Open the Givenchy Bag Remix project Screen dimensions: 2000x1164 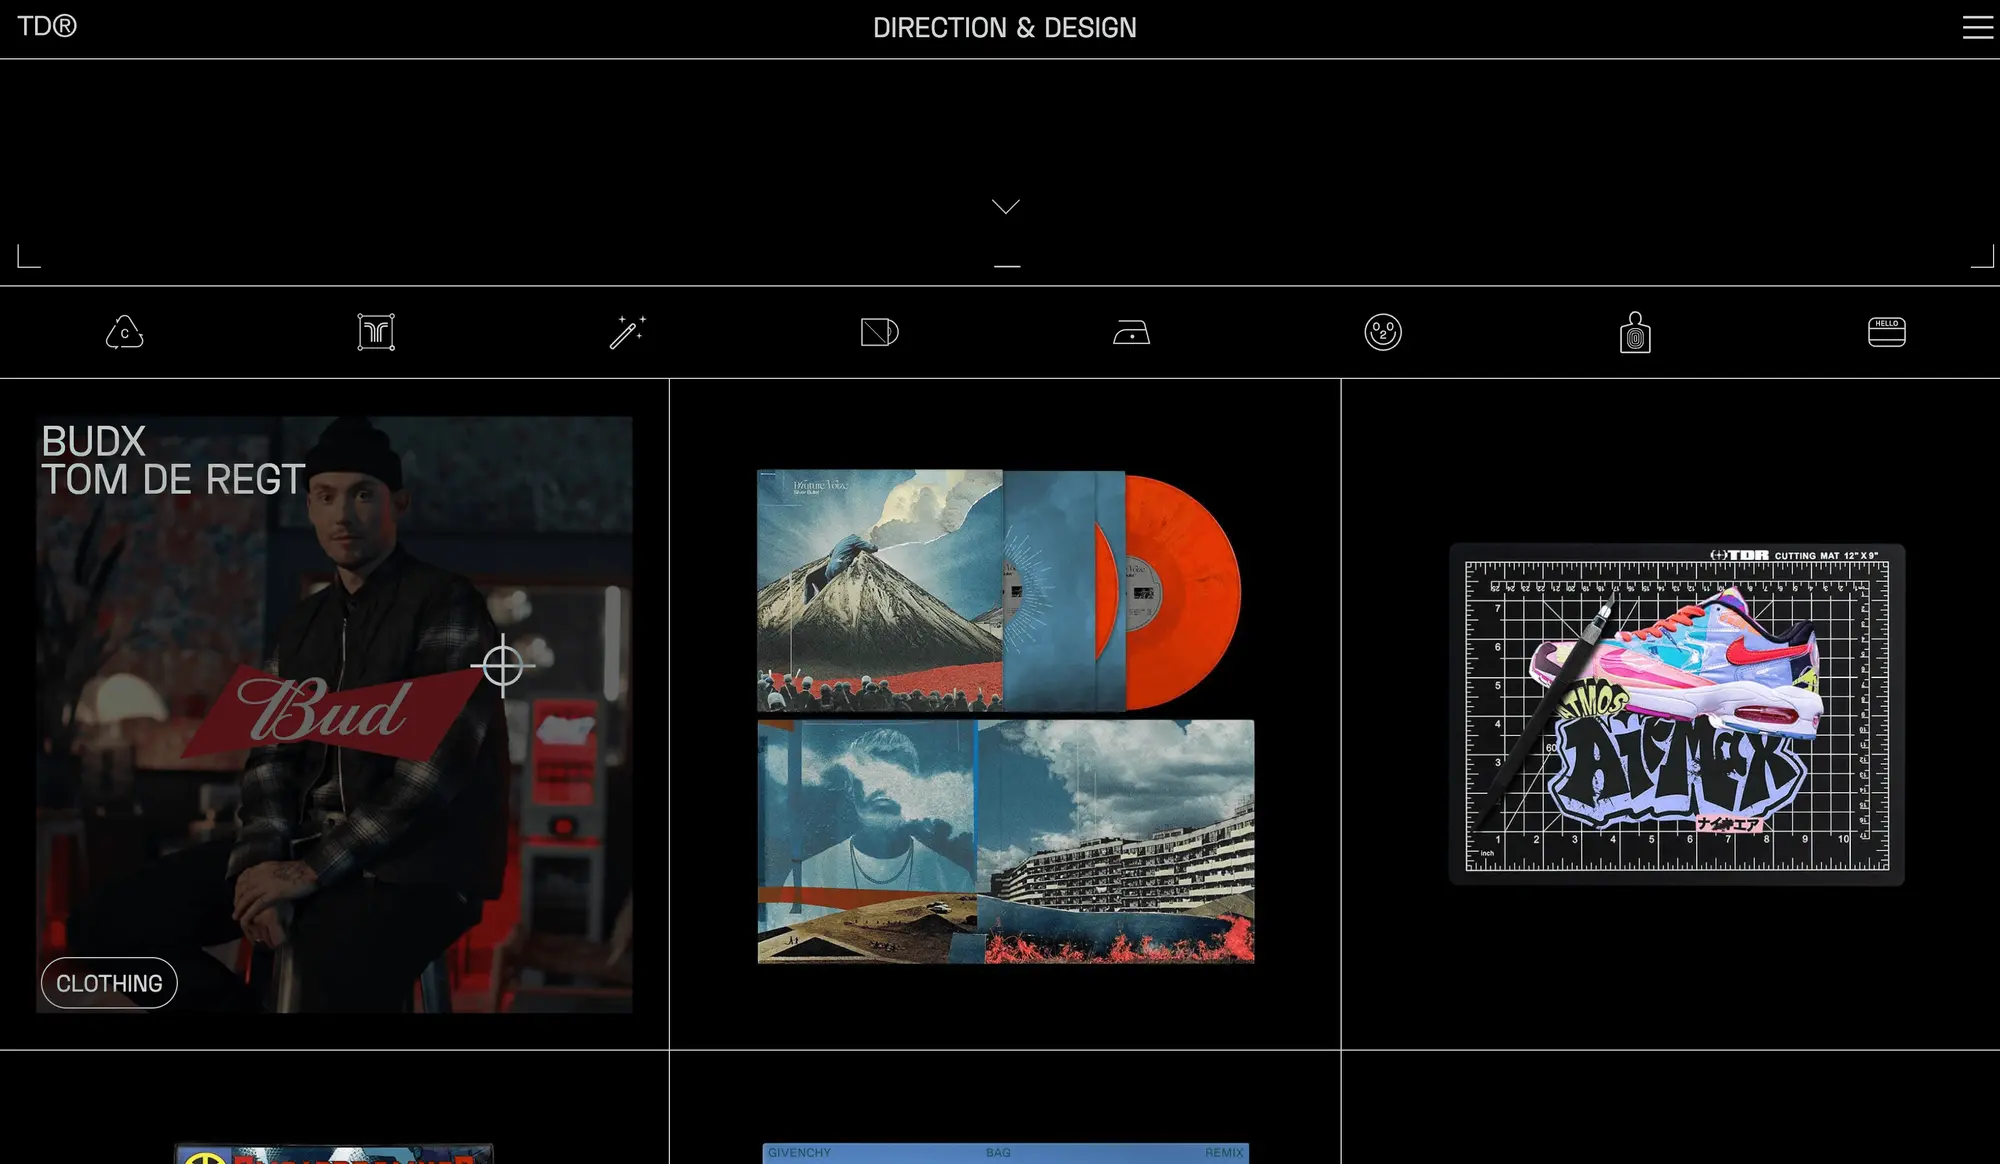(1005, 1152)
